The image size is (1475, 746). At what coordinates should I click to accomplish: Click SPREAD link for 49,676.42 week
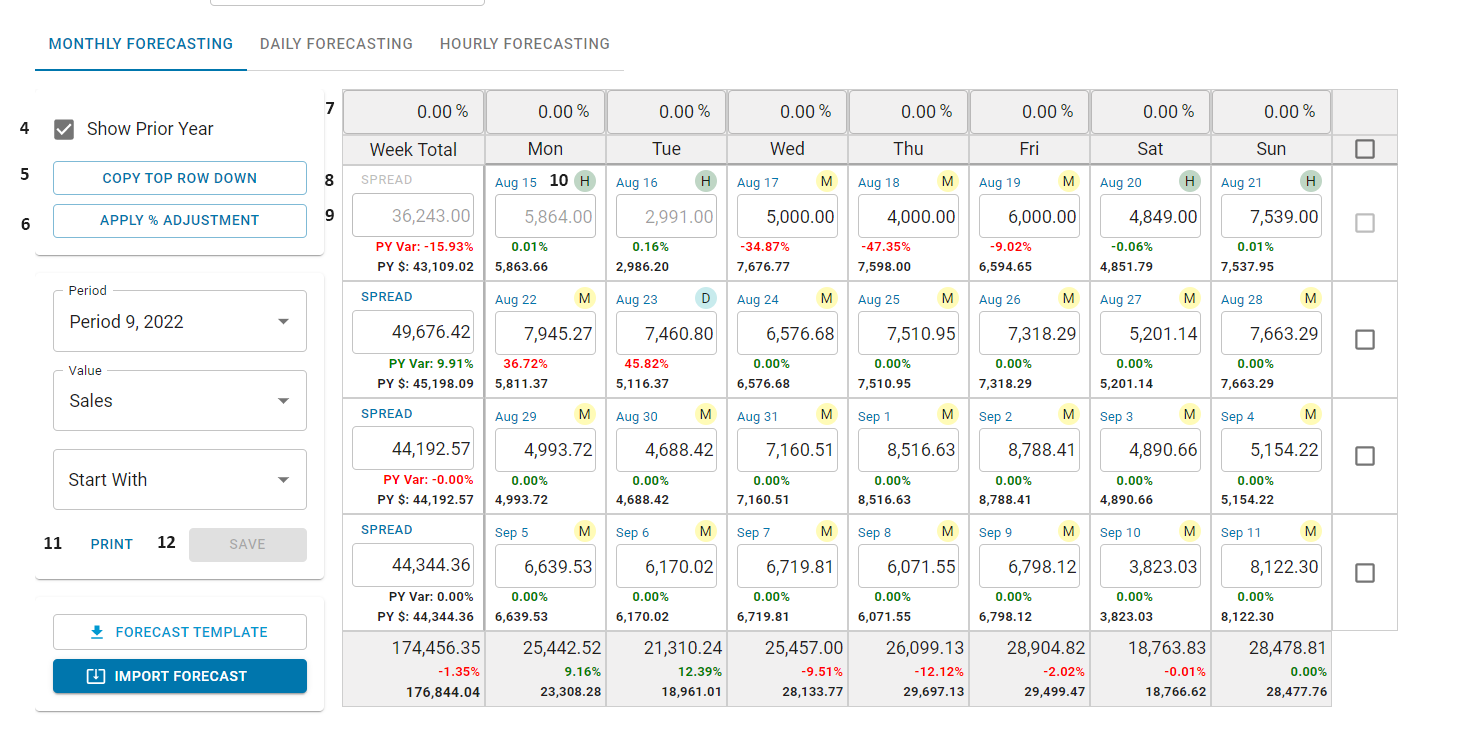click(386, 297)
